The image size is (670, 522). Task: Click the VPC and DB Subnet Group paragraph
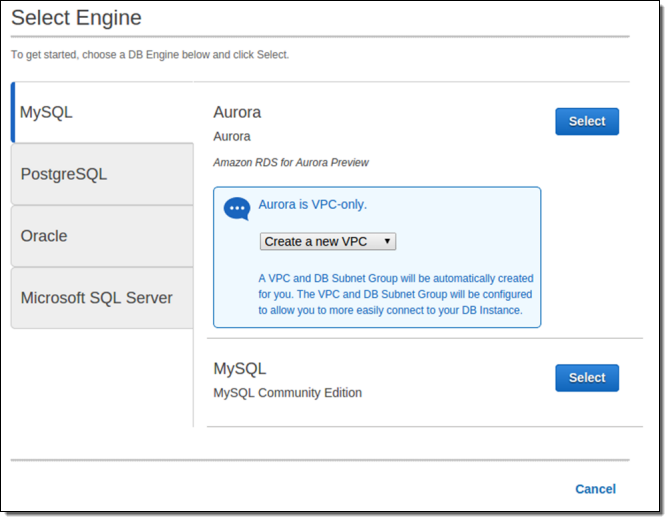tap(396, 294)
